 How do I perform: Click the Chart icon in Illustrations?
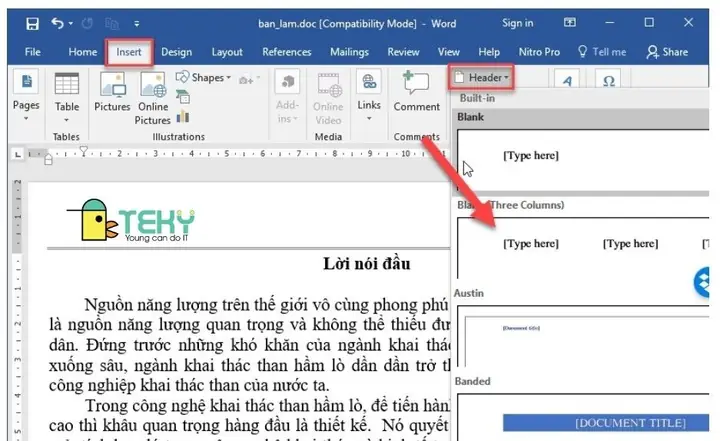click(183, 116)
